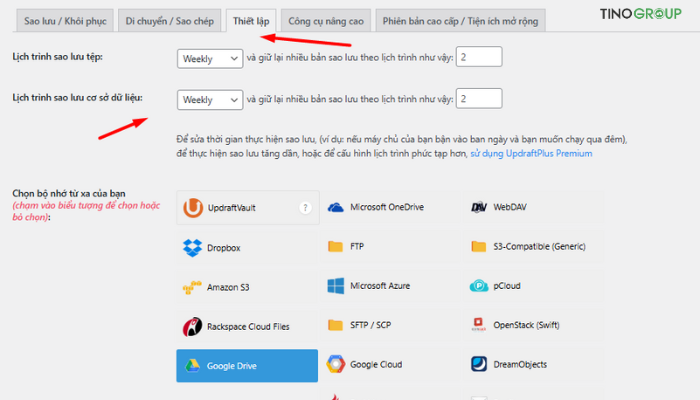
Task: Open the Di chuyển / Sao chép tab
Action: [x=170, y=21]
